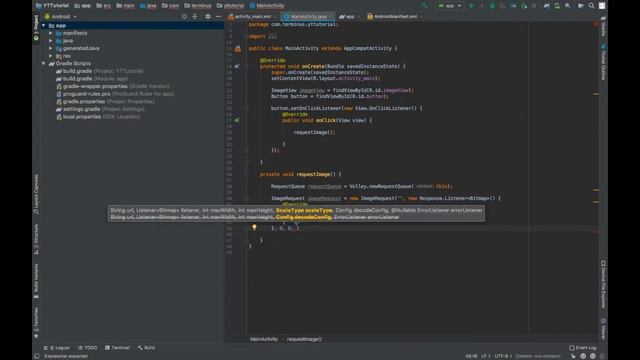Expand the java folder

(x=51, y=41)
